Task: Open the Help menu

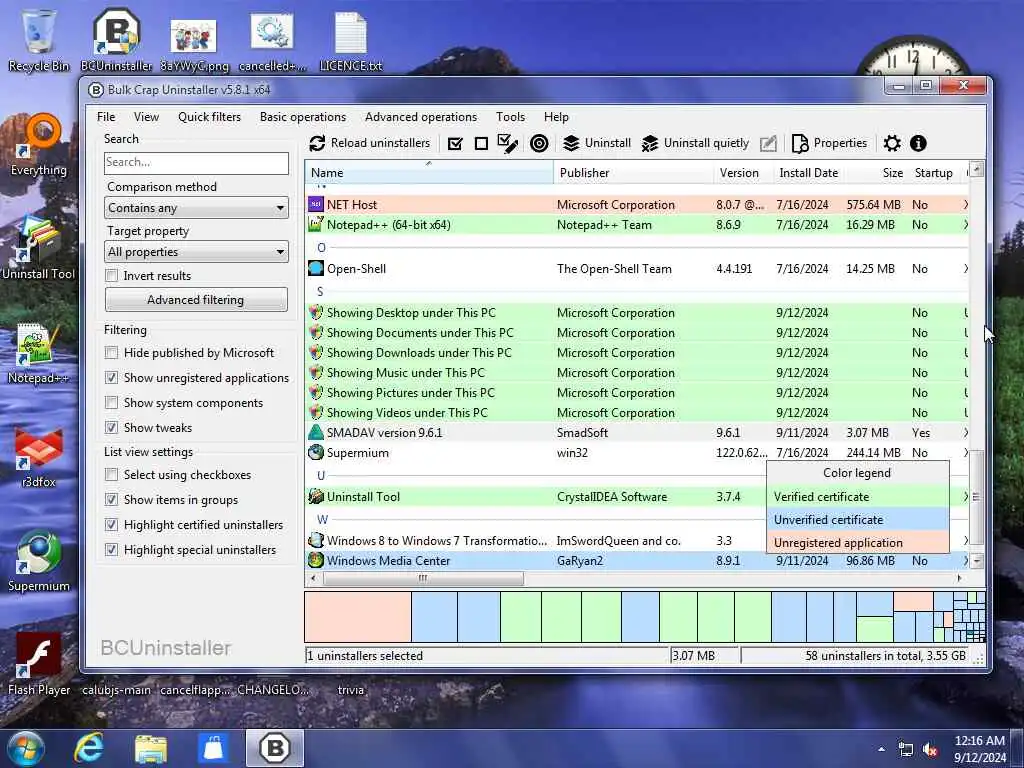Action: tap(556, 117)
